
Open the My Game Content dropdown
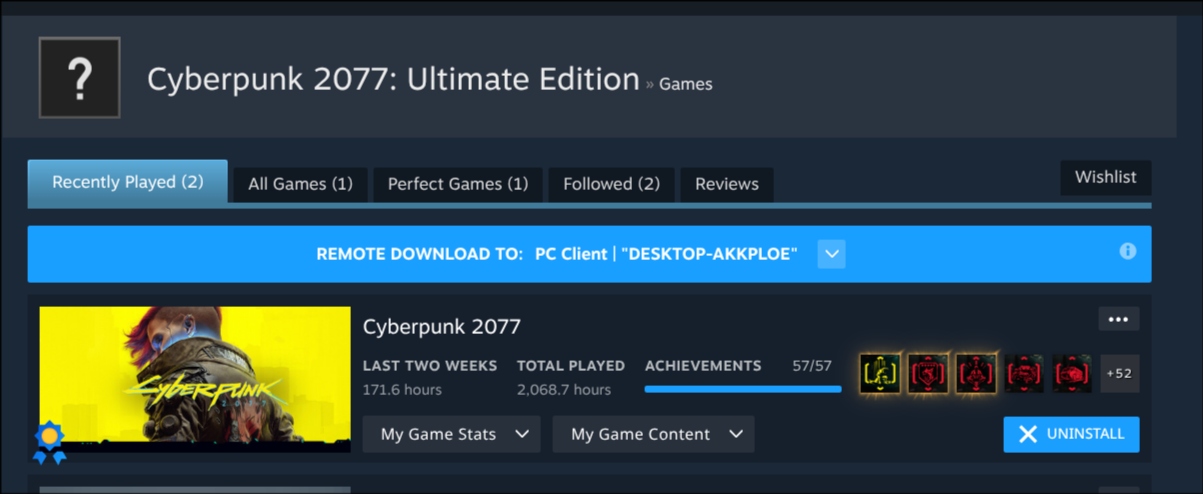pyautogui.click(x=653, y=434)
